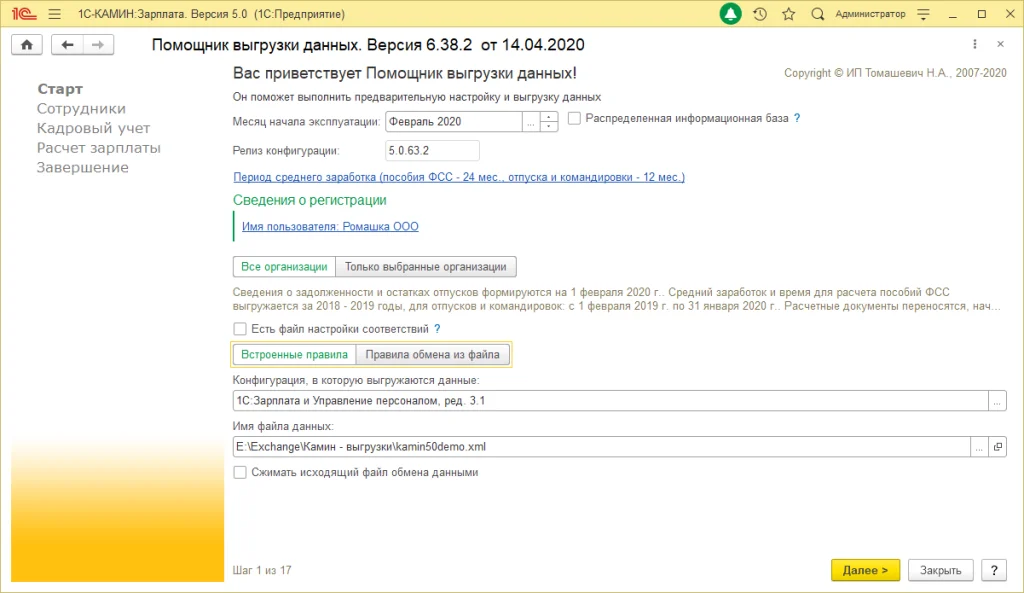Show the history clock icon
The image size is (1024, 593).
[760, 14]
